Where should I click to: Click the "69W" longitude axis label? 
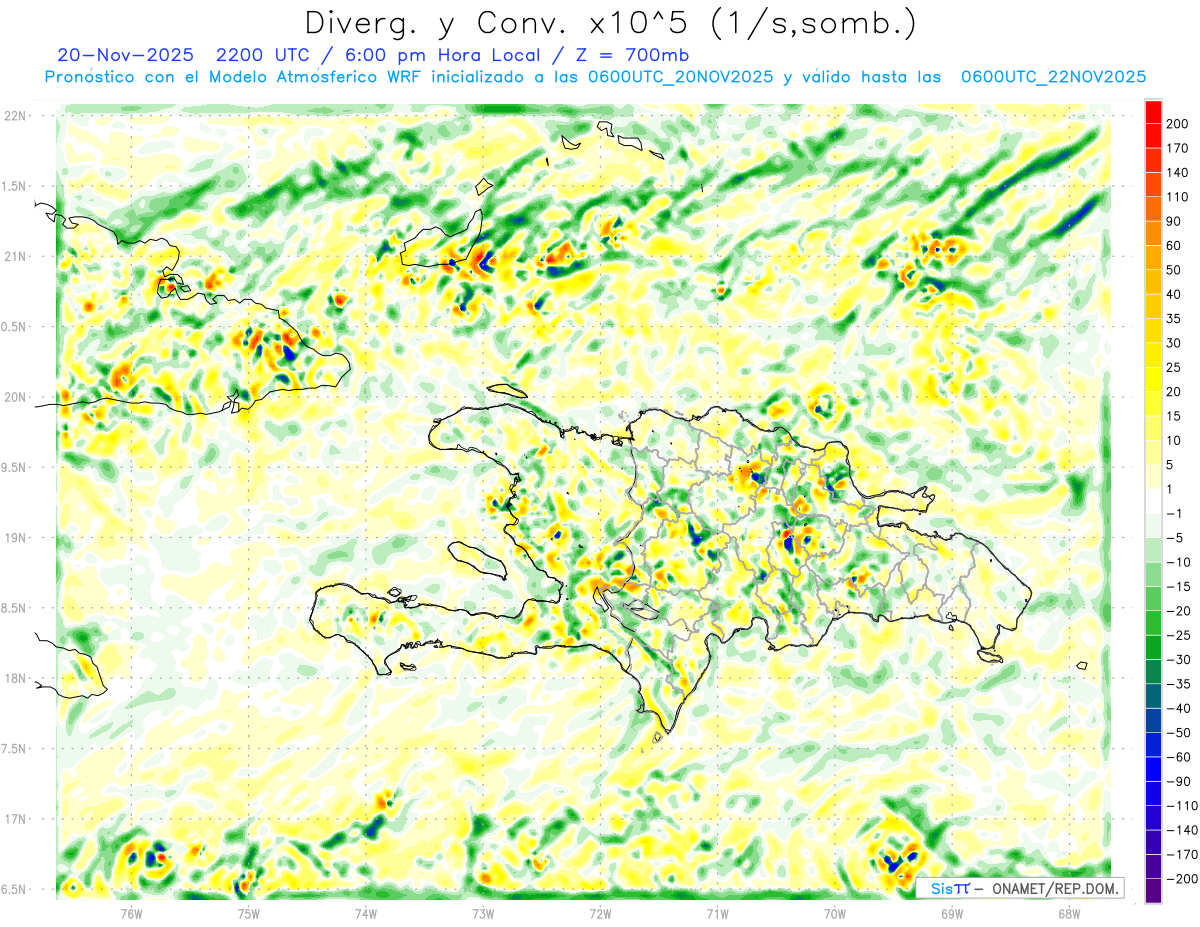click(952, 913)
